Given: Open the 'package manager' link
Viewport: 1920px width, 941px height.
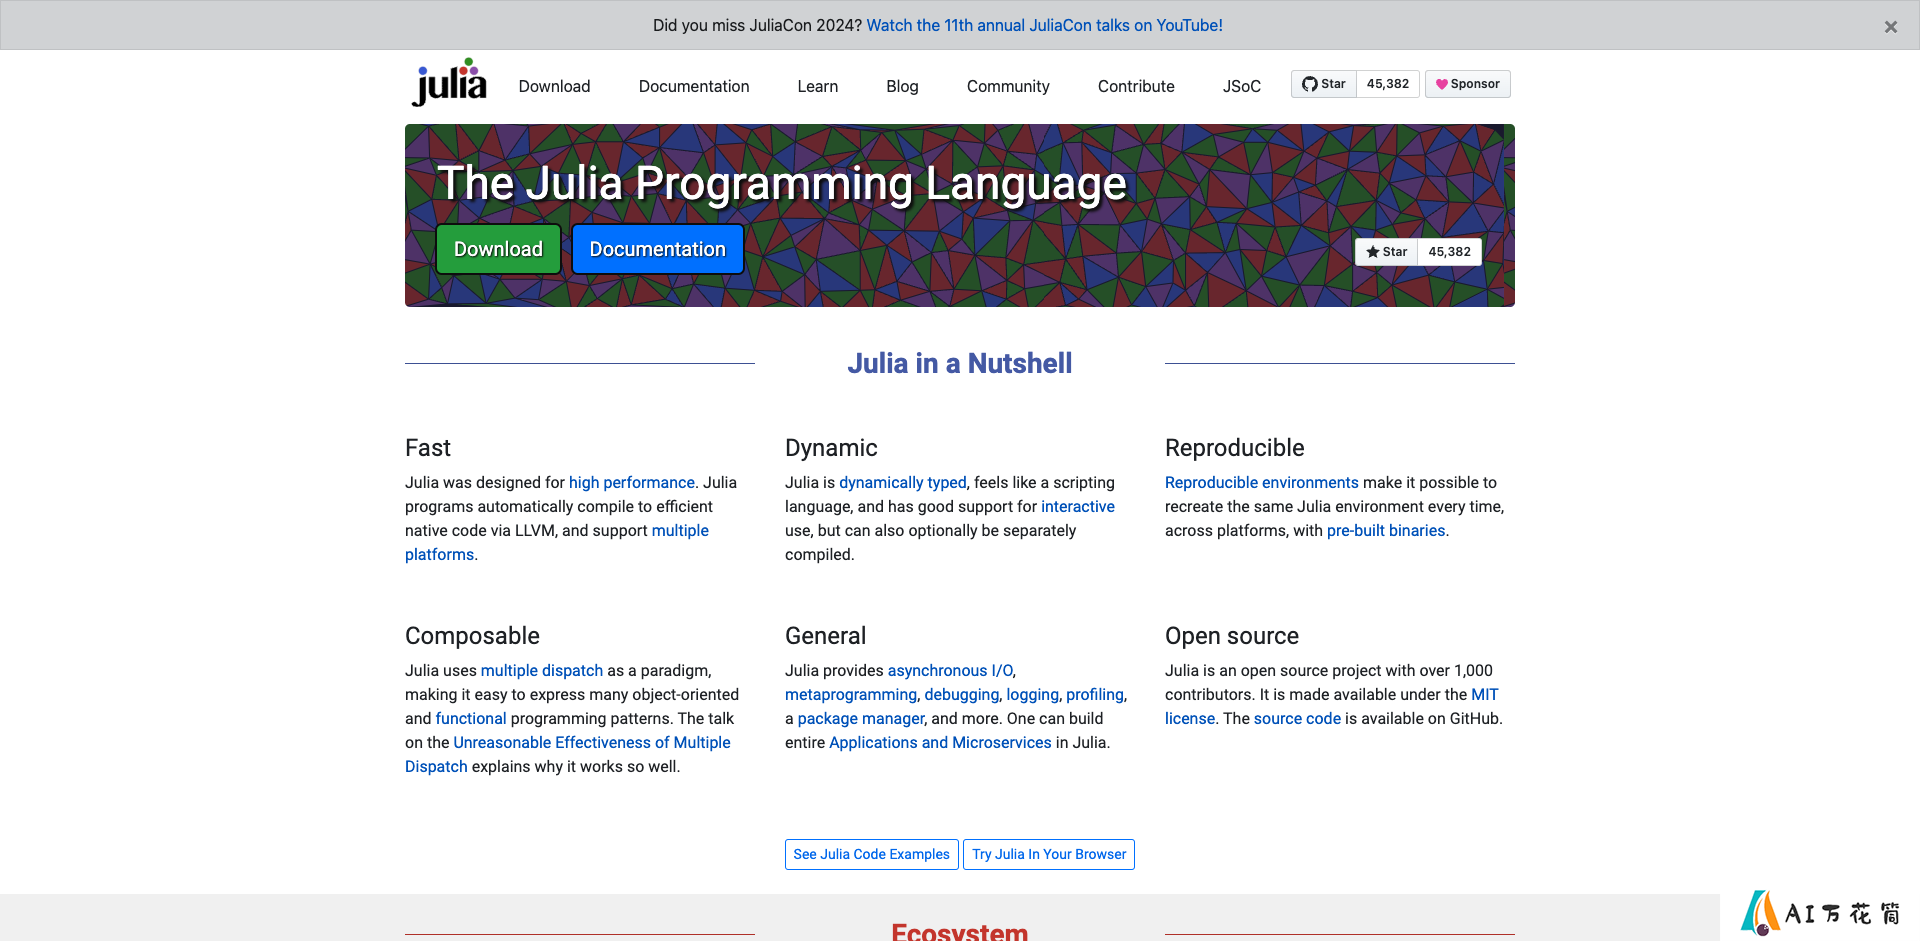Looking at the screenshot, I should pyautogui.click(x=861, y=718).
